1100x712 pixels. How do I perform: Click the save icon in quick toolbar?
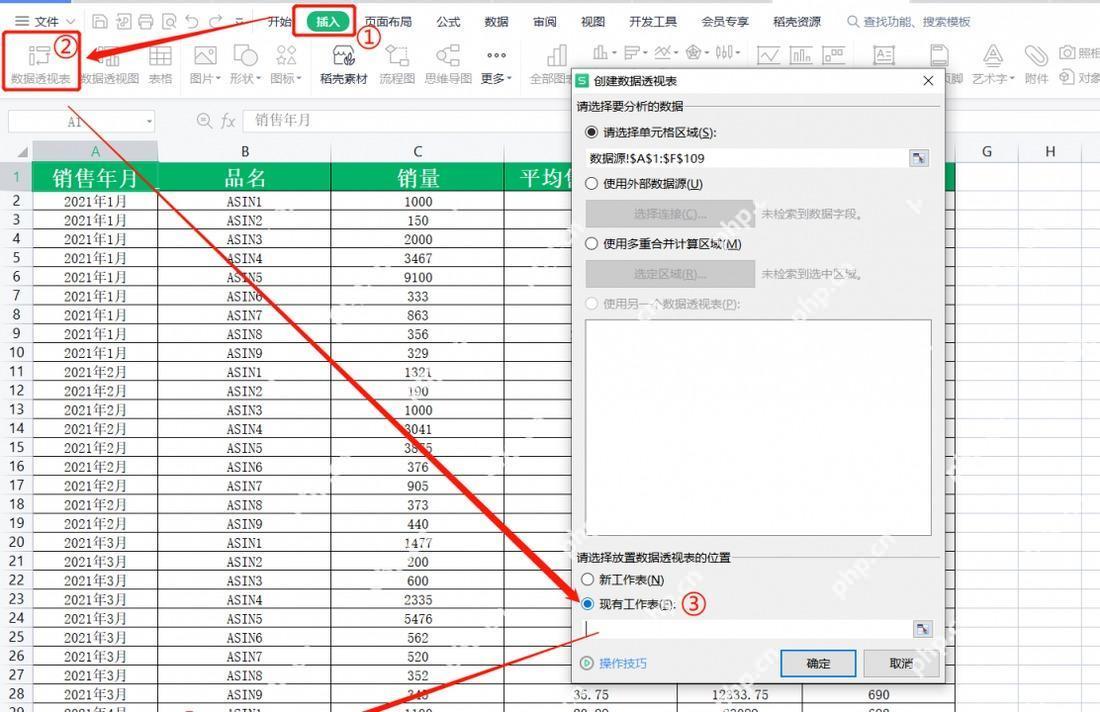(x=100, y=22)
